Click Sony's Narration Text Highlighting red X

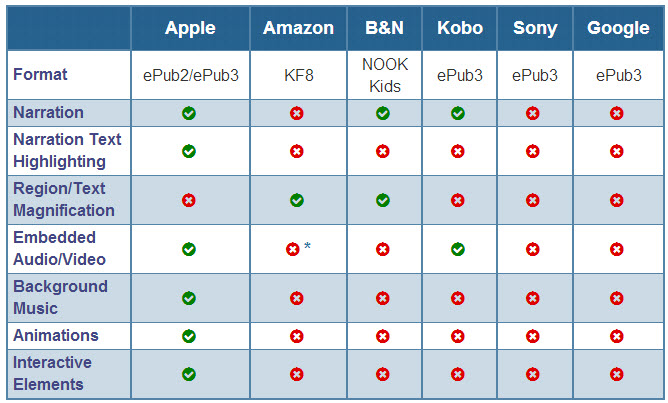(x=533, y=151)
